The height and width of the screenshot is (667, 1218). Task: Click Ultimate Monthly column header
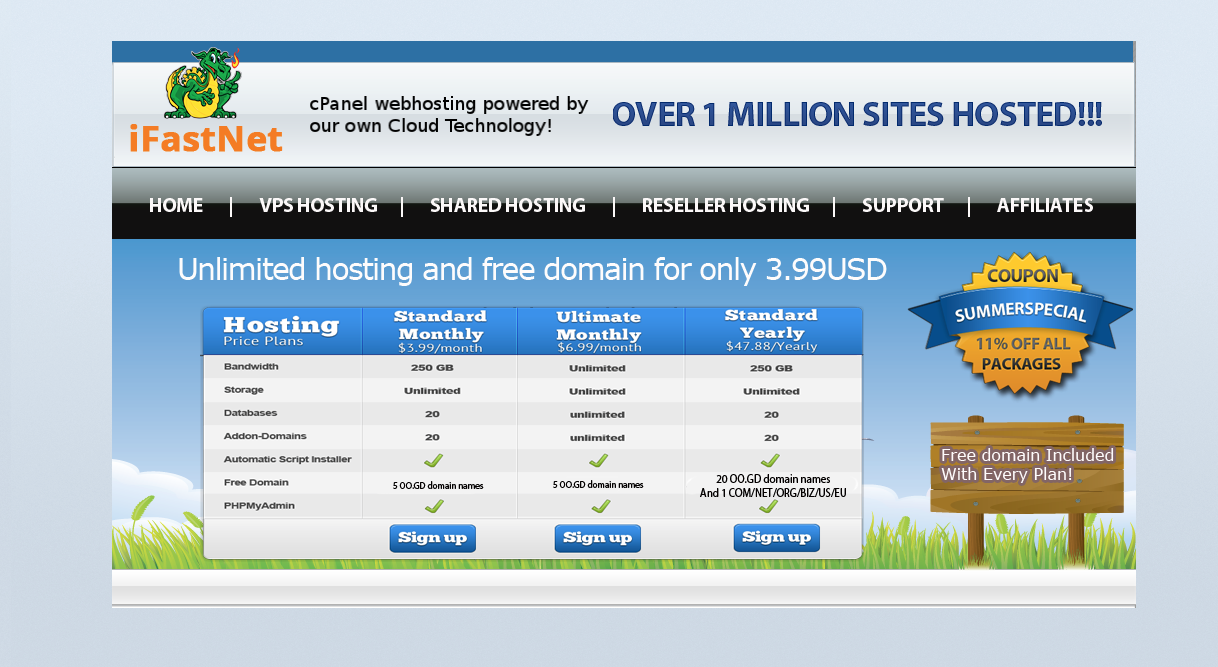[601, 331]
